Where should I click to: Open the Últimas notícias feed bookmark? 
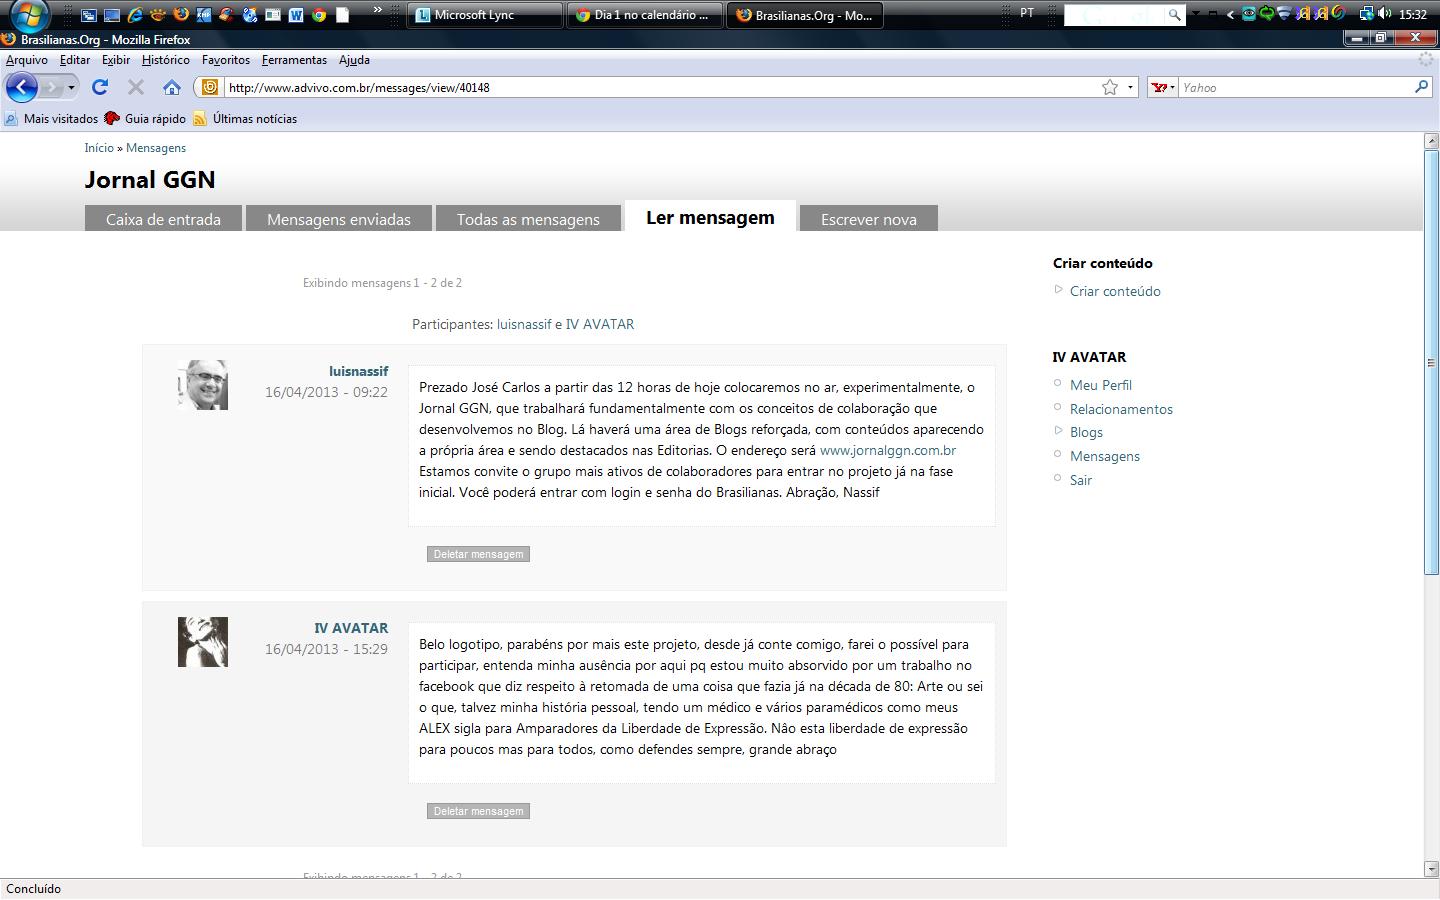tap(245, 118)
